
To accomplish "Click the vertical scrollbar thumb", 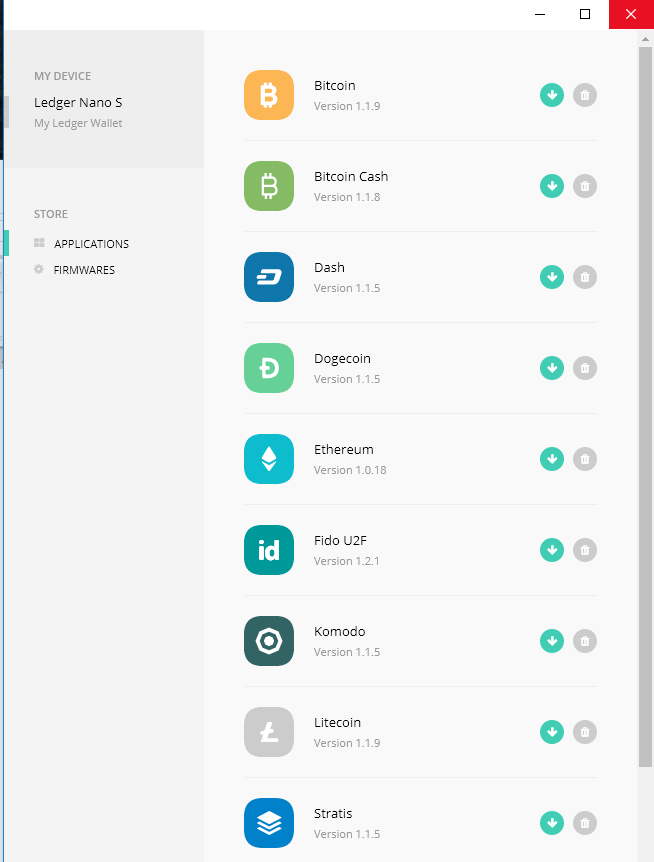I will click(645, 407).
